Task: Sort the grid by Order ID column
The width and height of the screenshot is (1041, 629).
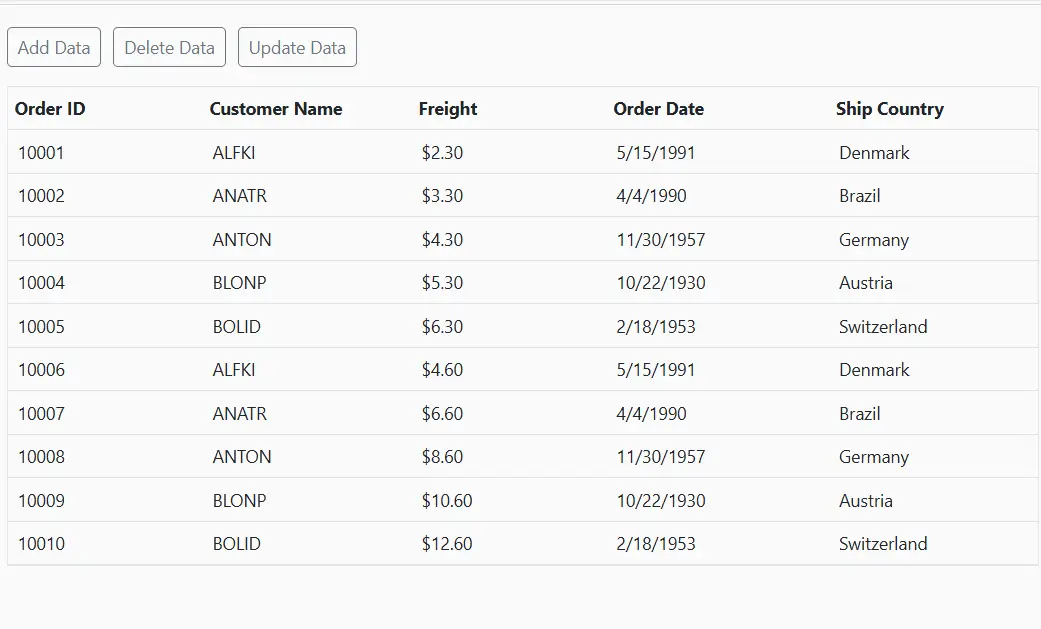Action: [50, 108]
